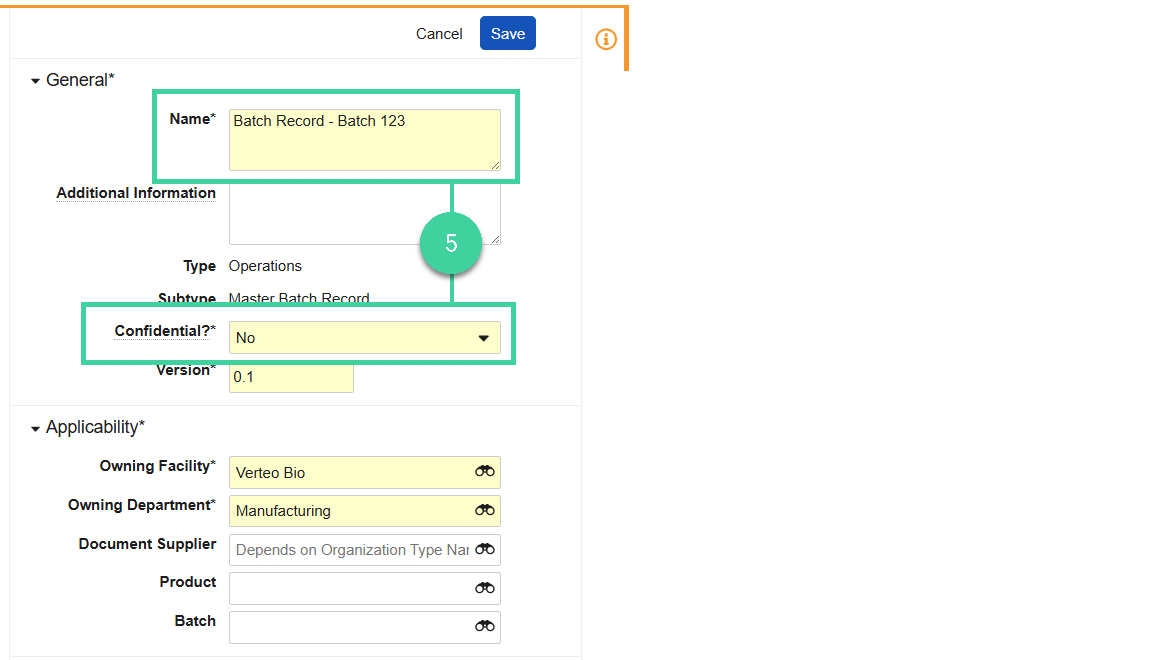Click the orange information icon
The width and height of the screenshot is (1150, 660).
(606, 39)
